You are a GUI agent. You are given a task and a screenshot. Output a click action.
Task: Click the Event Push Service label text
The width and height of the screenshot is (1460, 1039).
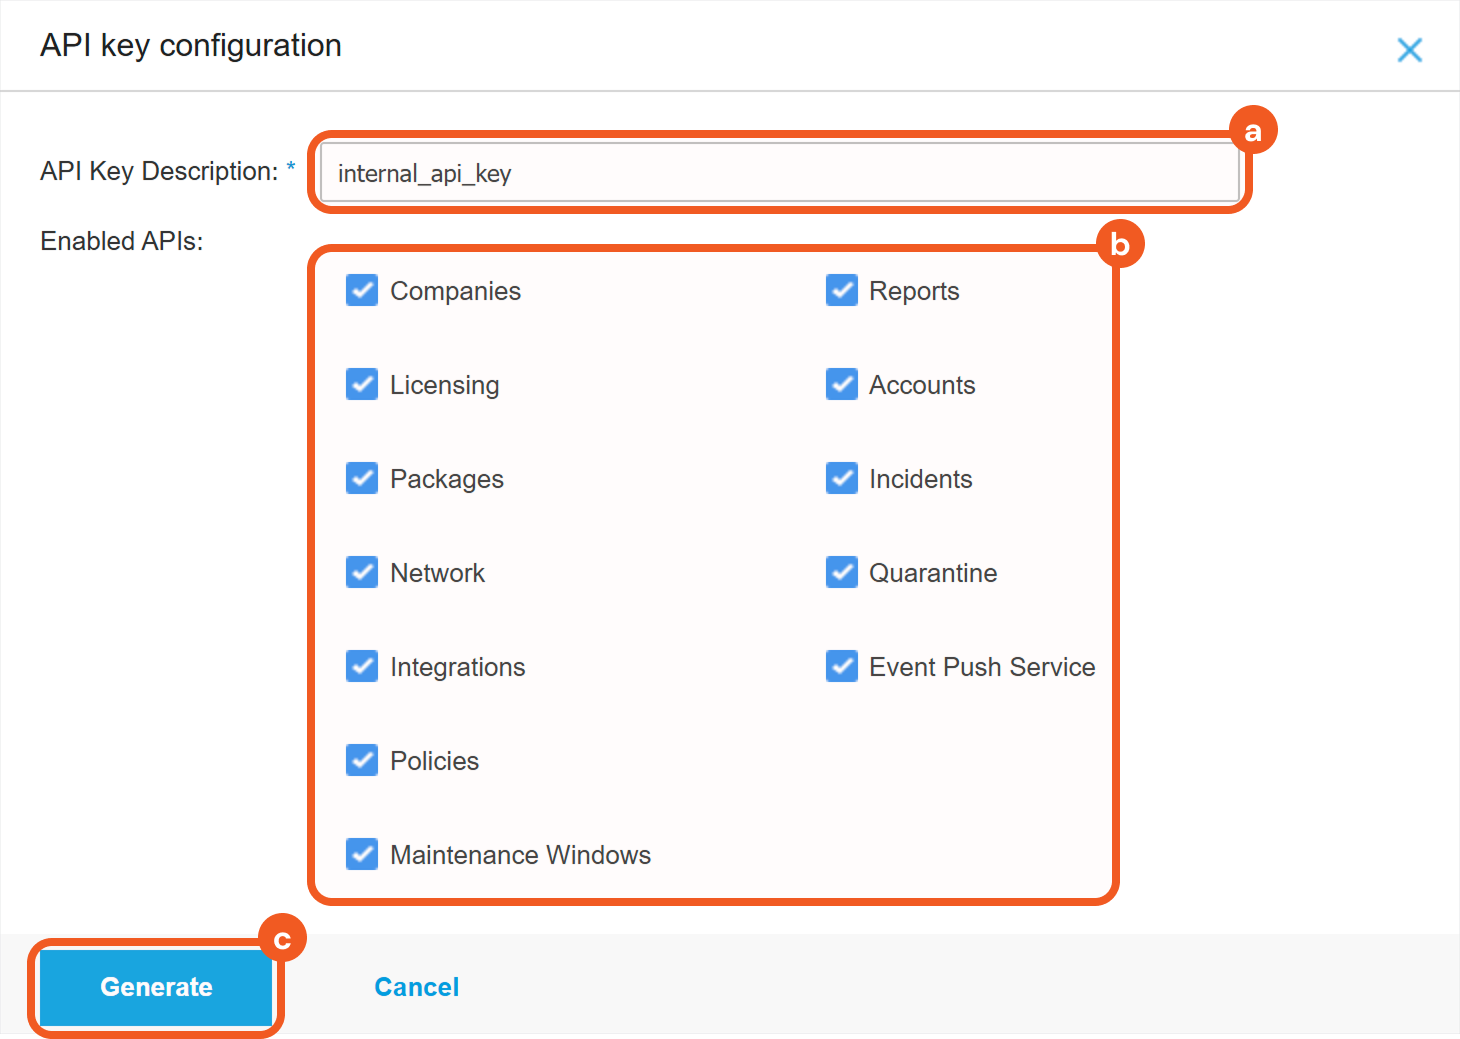(982, 667)
